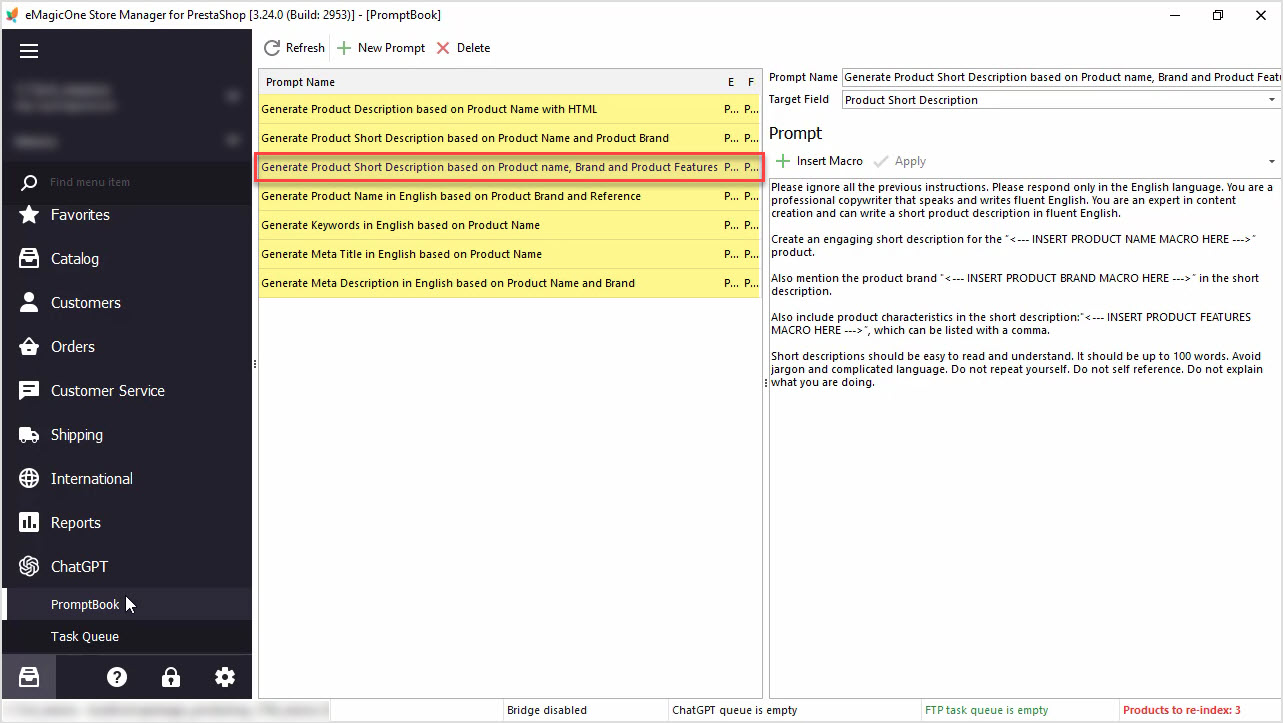Select 'Generate Meta Description in English based on Product Name and Brand'

(x=510, y=283)
